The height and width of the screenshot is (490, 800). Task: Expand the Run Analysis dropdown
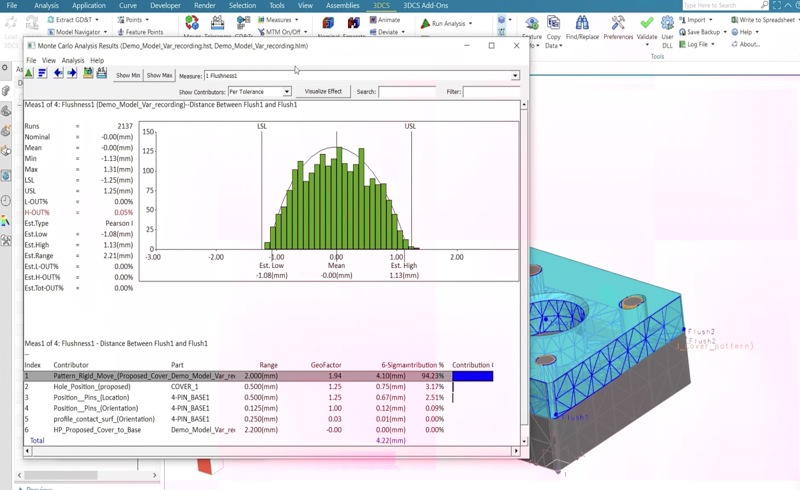(x=470, y=23)
